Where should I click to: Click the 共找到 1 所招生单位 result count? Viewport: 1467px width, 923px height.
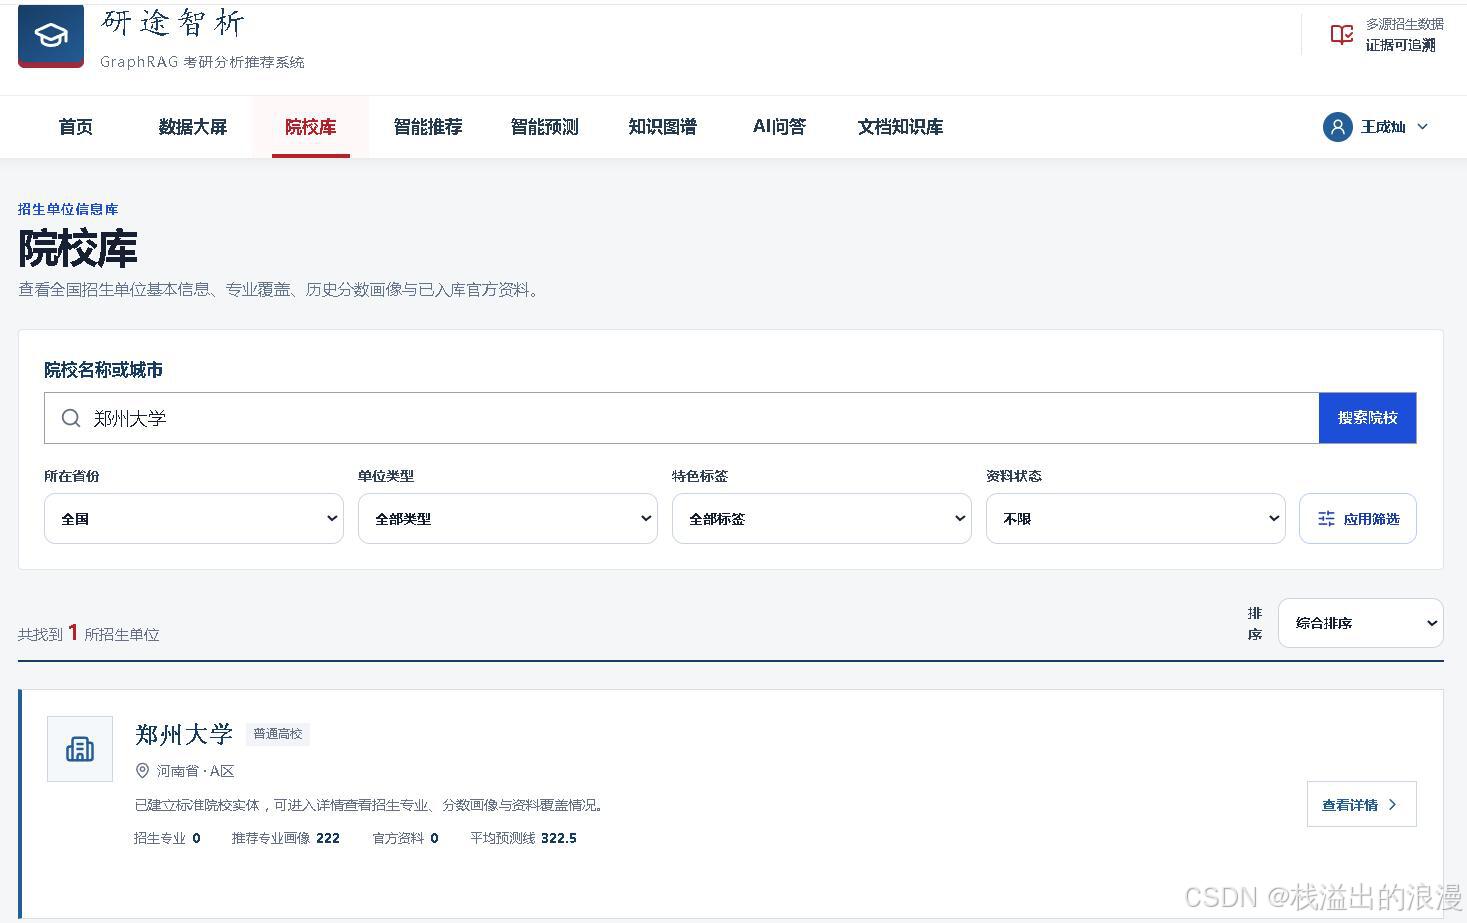point(89,633)
